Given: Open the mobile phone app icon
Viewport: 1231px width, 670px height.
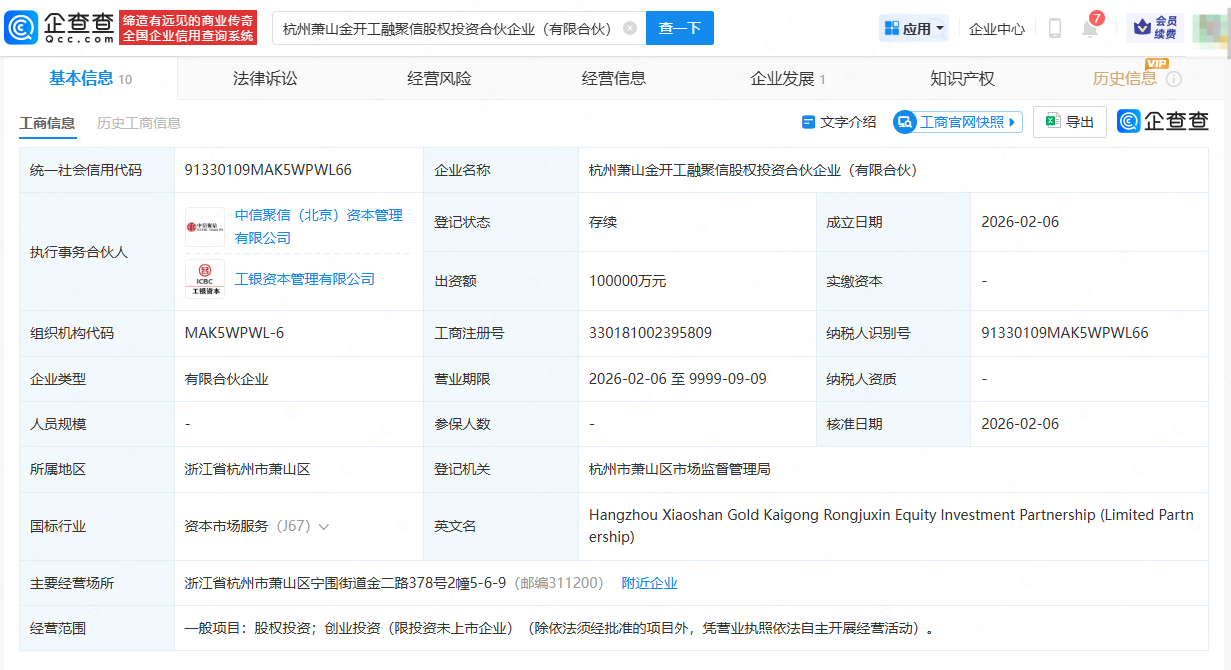Looking at the screenshot, I should pos(1054,28).
